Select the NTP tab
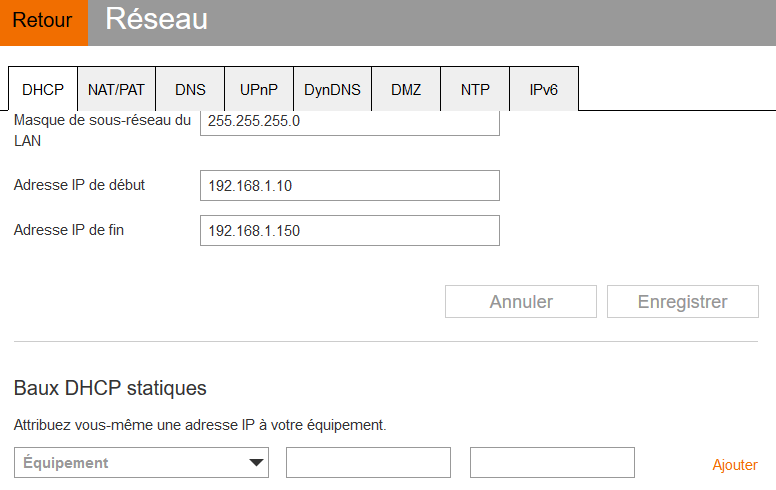Image resolution: width=776 pixels, height=490 pixels. pos(475,89)
